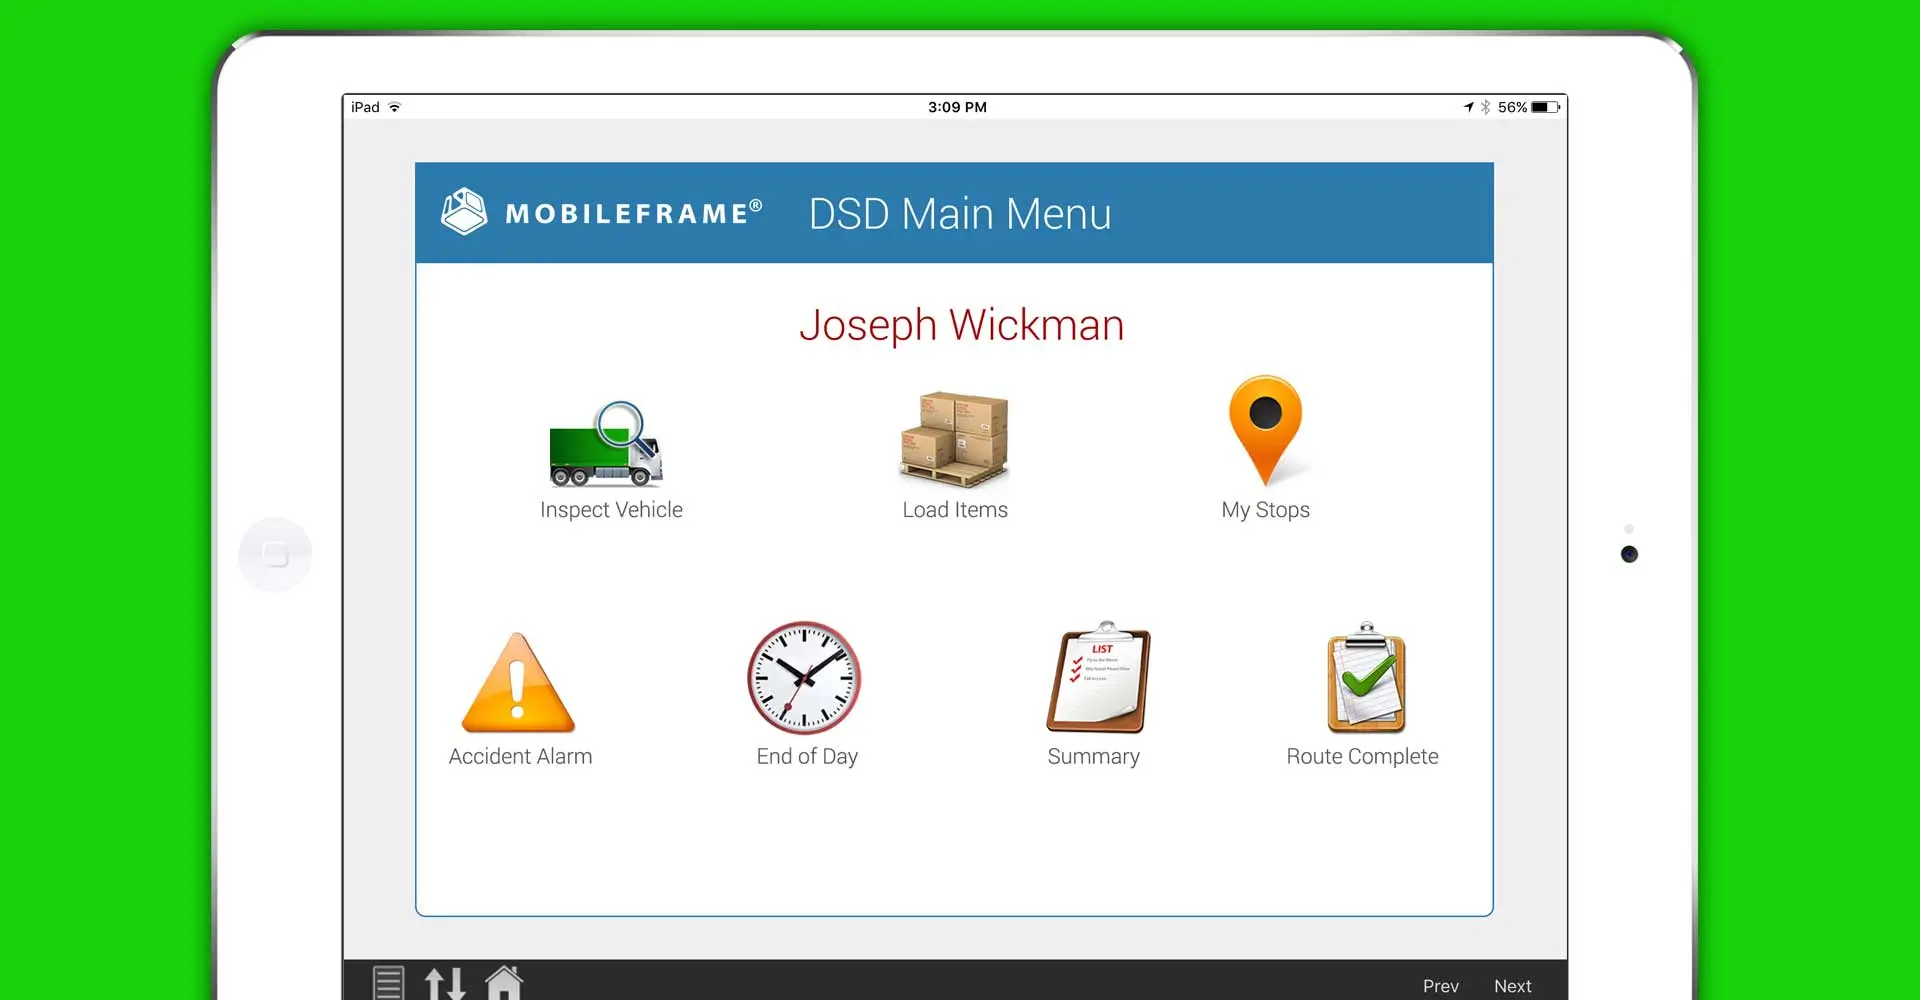This screenshot has width=1920, height=1000.
Task: Click the Route Complete label
Action: [1362, 757]
